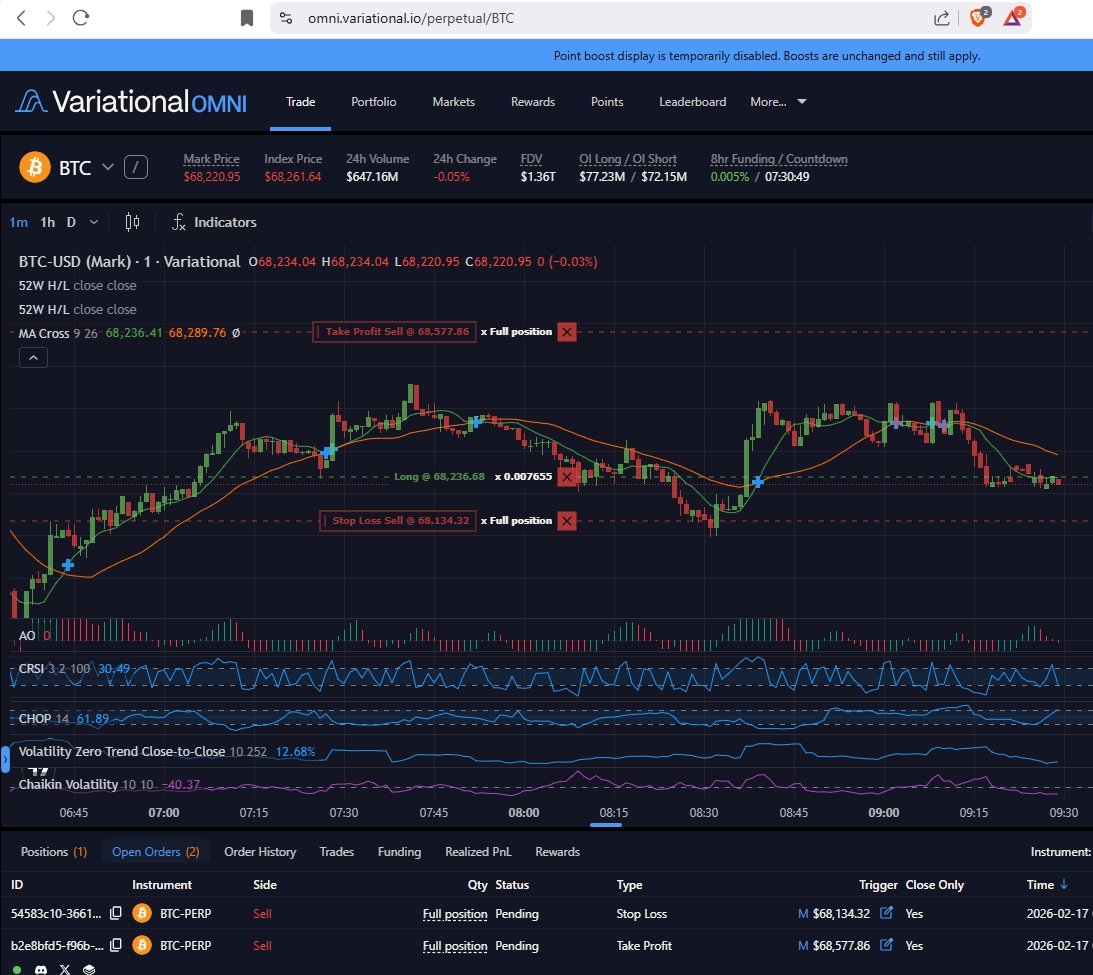Reload the page with the refresh icon
Viewport: 1093px width, 975px height.
(81, 18)
